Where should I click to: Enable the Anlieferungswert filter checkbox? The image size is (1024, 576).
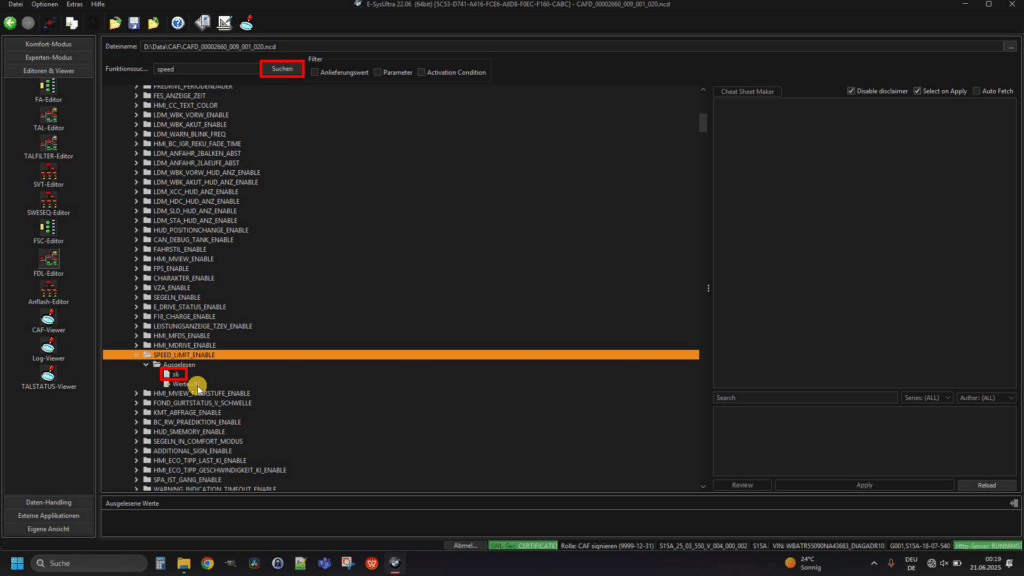pyautogui.click(x=315, y=72)
